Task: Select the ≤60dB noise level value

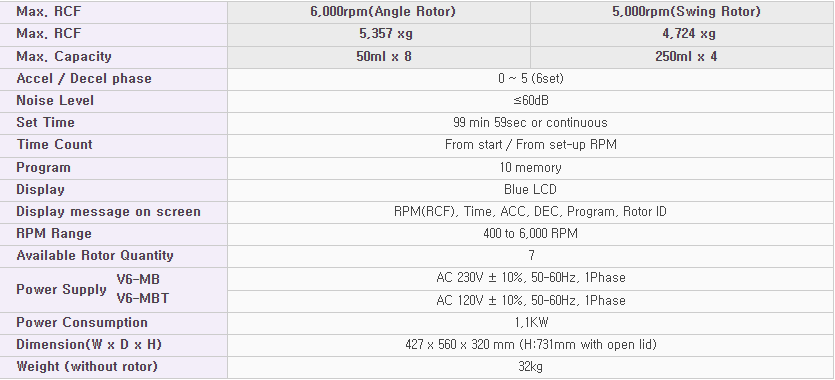Action: click(531, 101)
